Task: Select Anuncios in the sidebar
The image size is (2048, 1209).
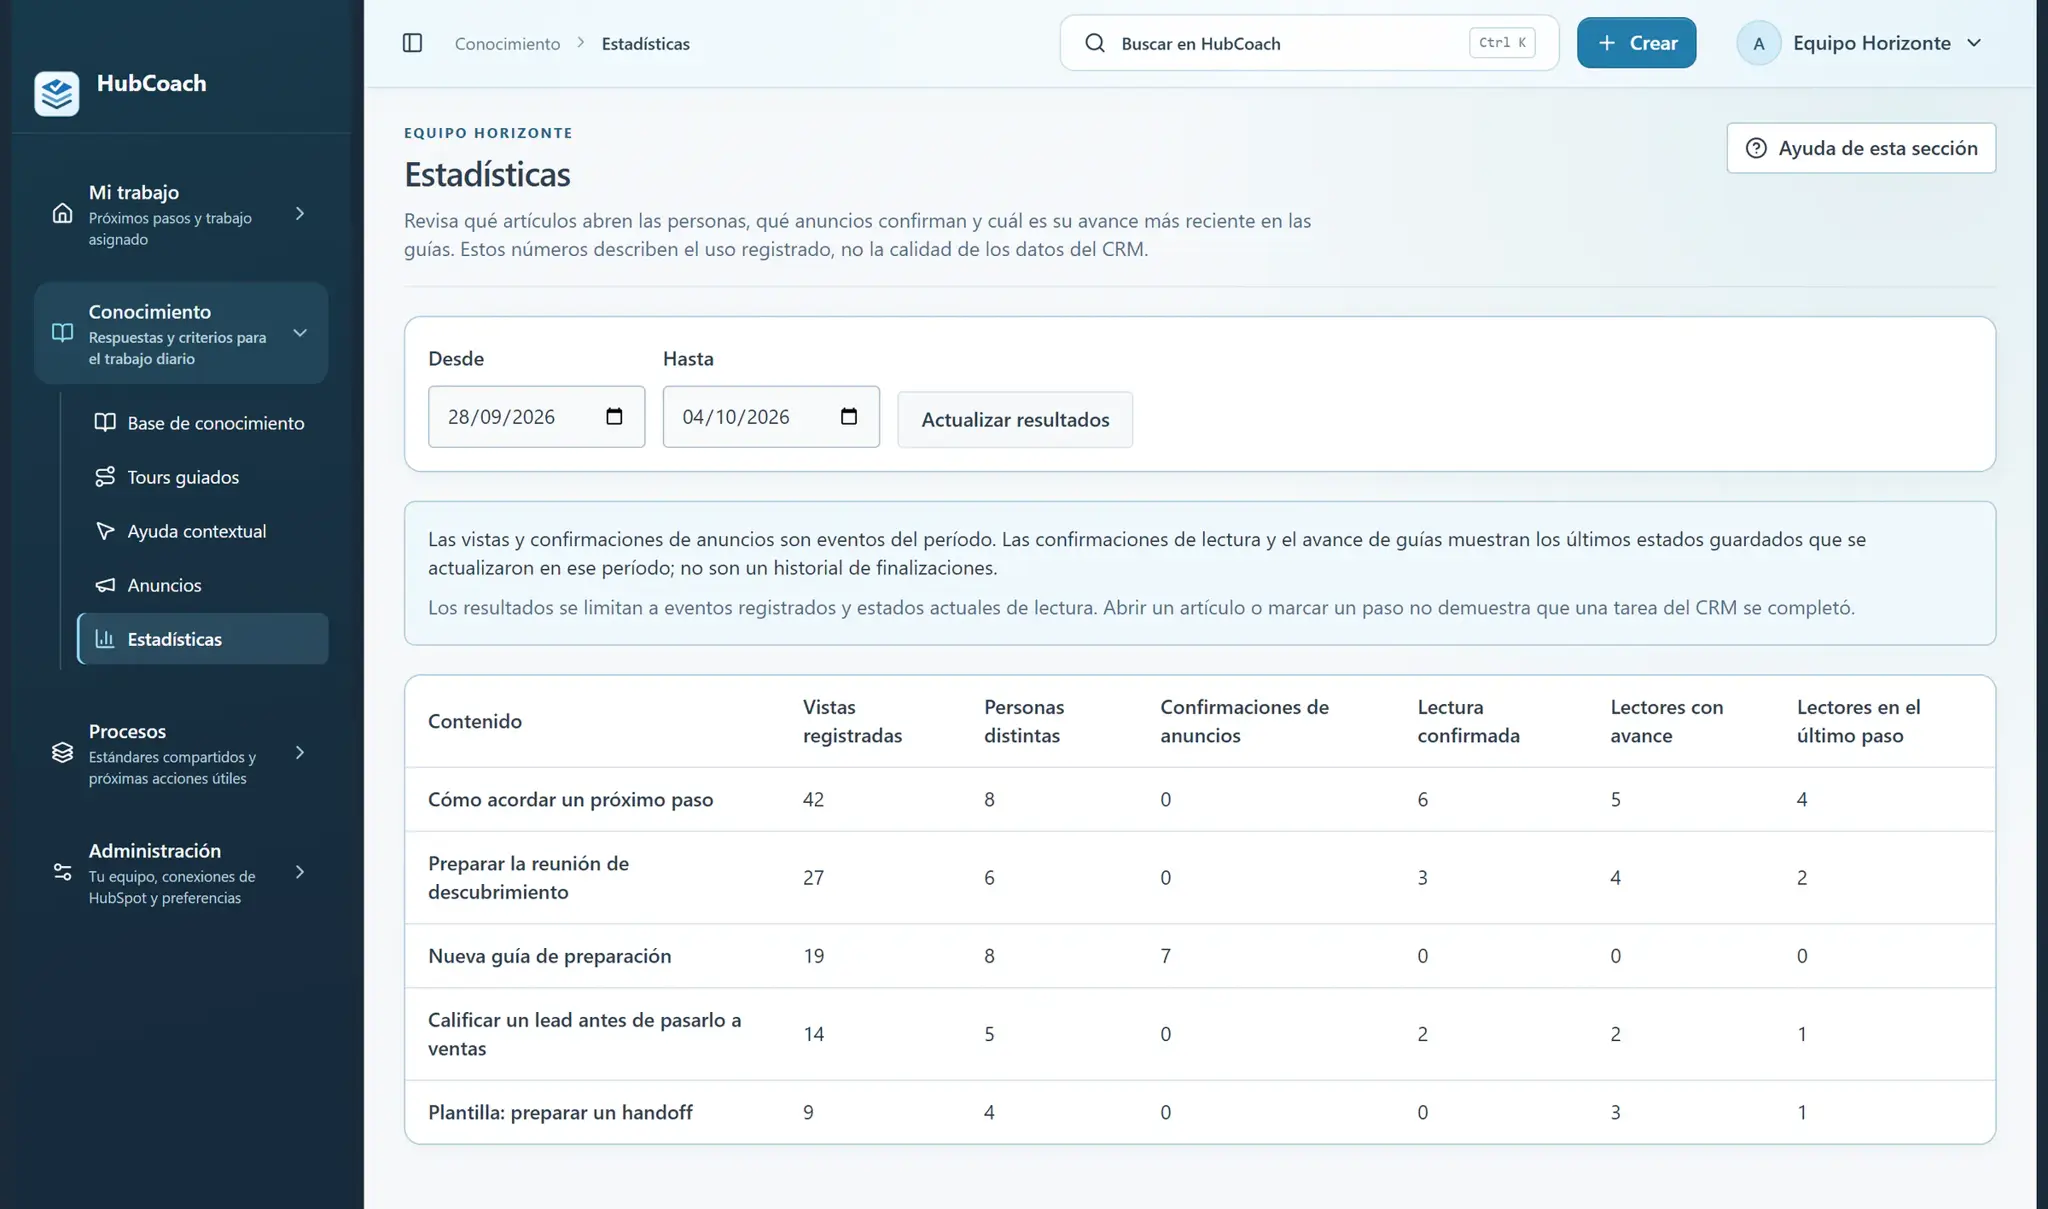Action: 203,585
